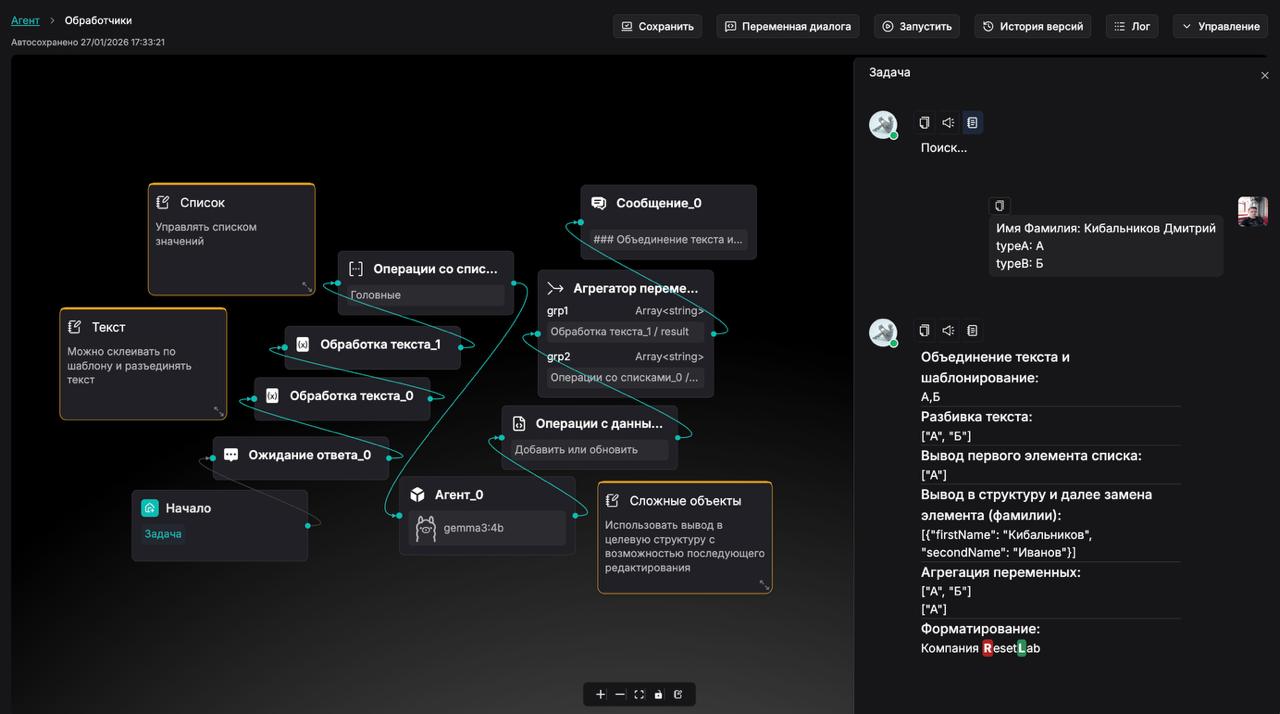Click the Начало node home icon

click(x=150, y=508)
